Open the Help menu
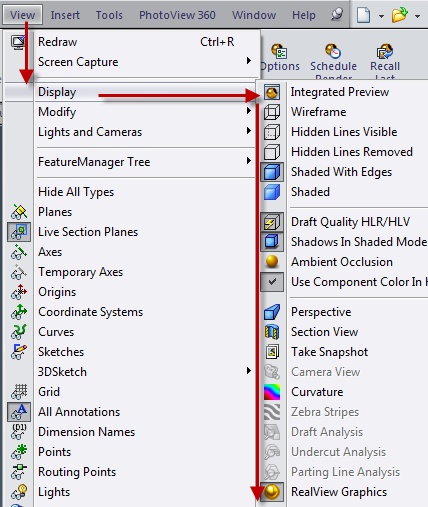Screen dimensions: 428x507 click(x=304, y=15)
